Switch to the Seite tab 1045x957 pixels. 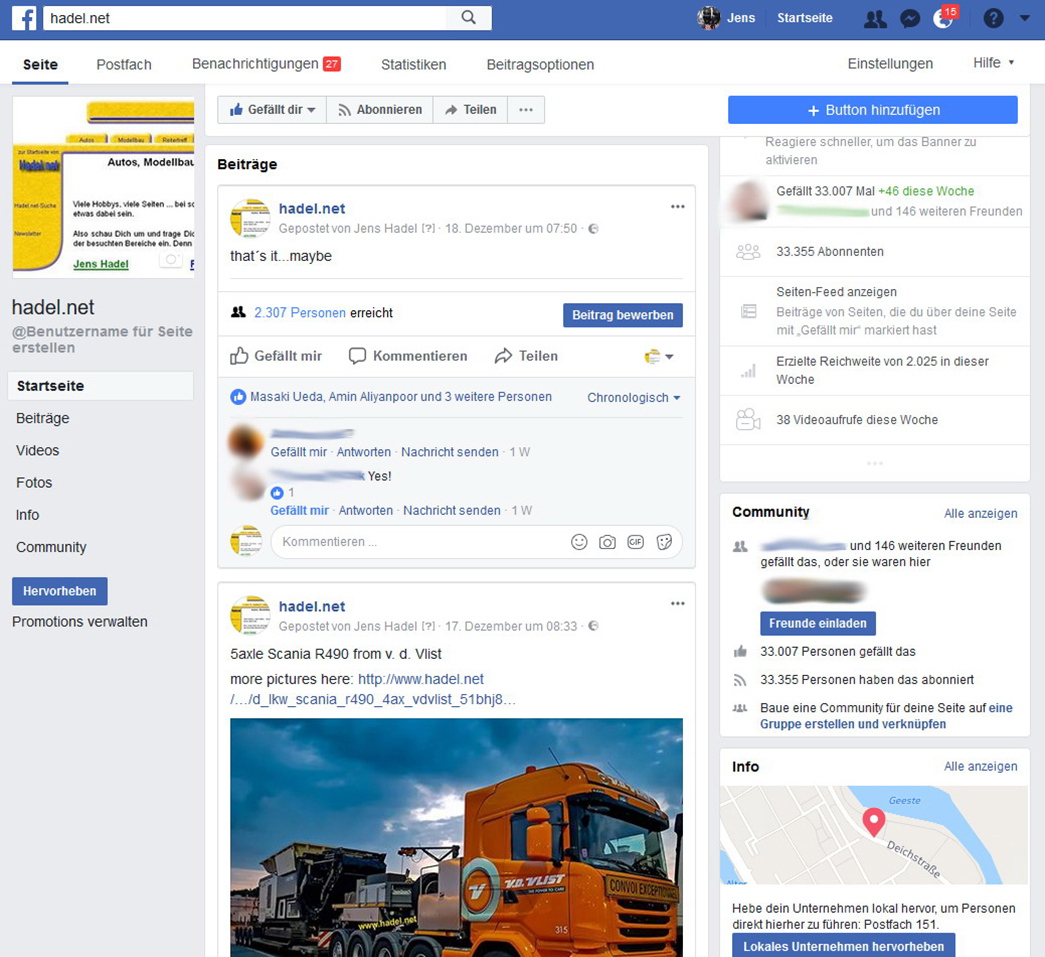click(40, 65)
